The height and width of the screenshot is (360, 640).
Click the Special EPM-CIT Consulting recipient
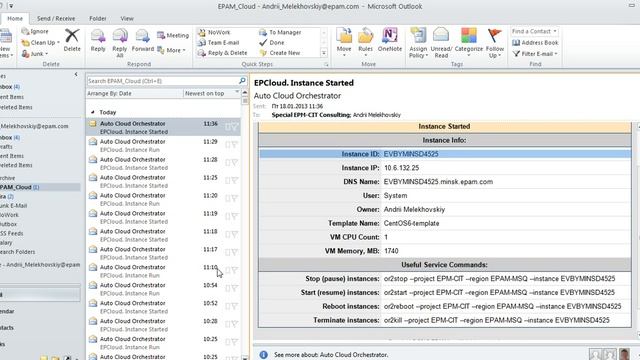tap(311, 115)
